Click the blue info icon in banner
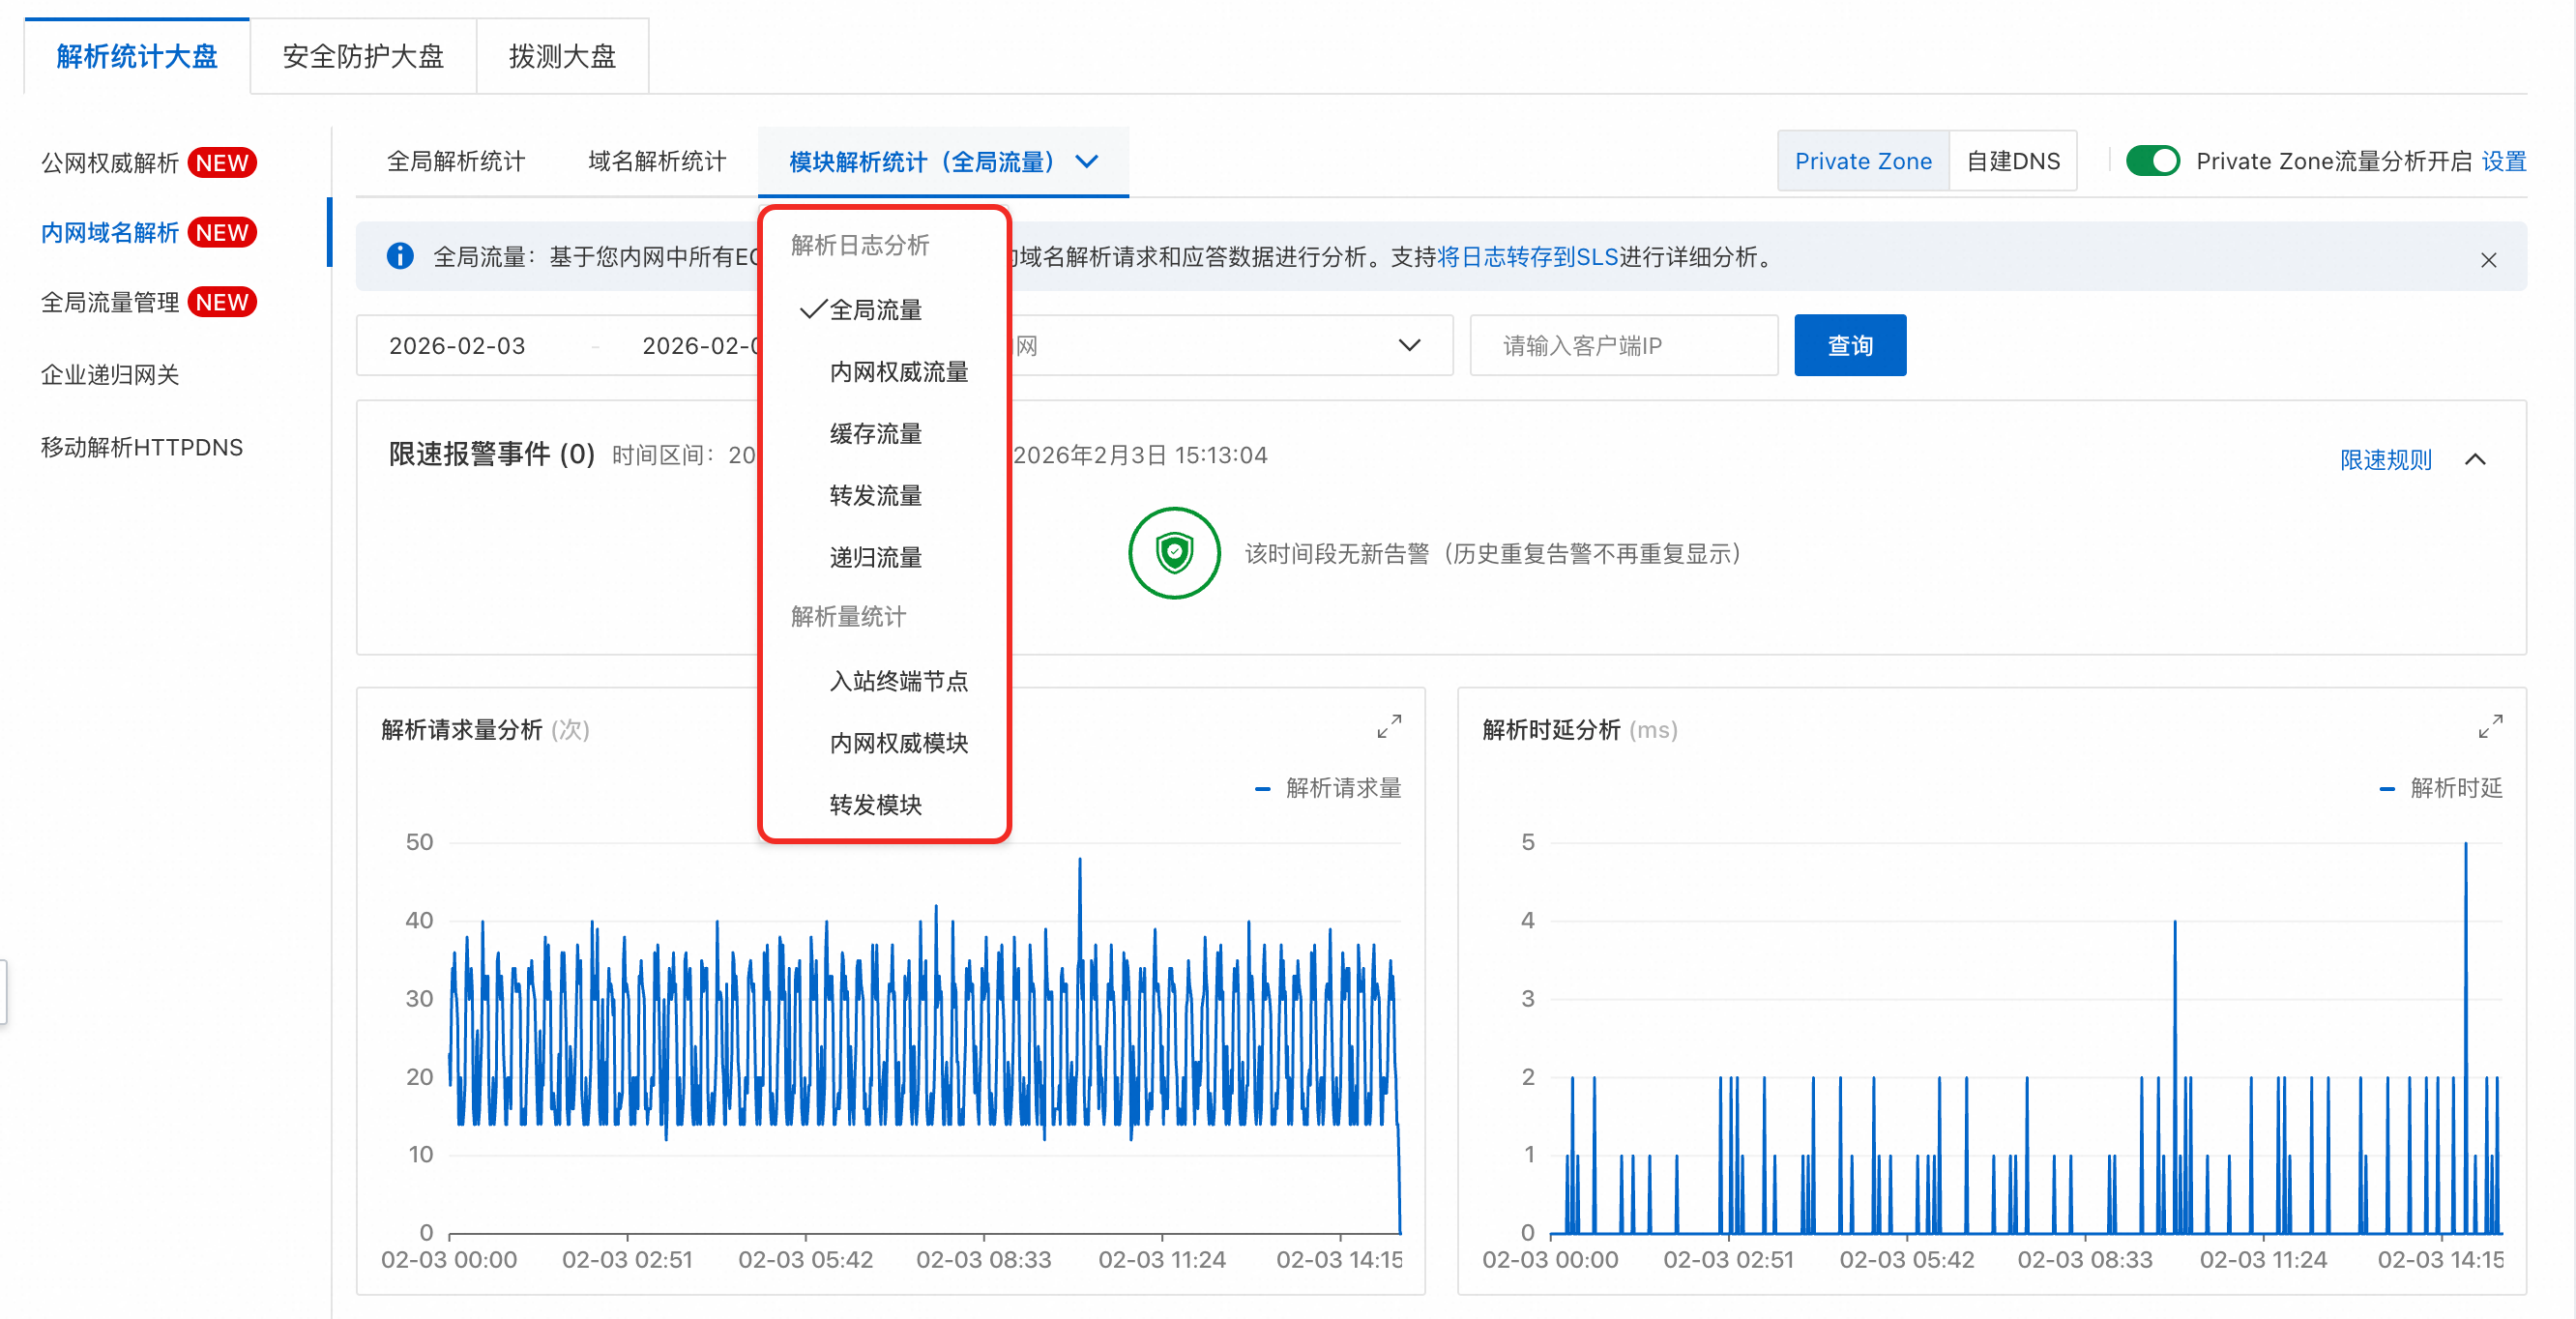Viewport: 2576px width, 1319px height. point(400,257)
